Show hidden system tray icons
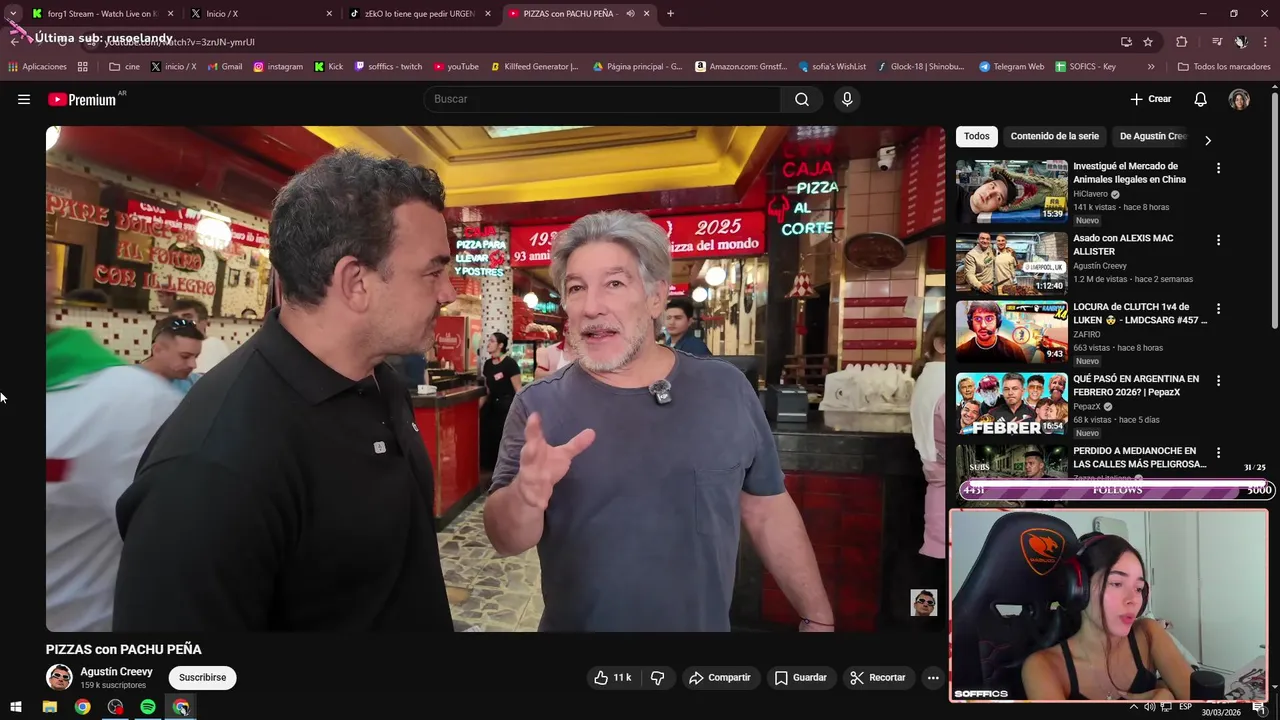This screenshot has width=1280, height=720. coord(1134,707)
